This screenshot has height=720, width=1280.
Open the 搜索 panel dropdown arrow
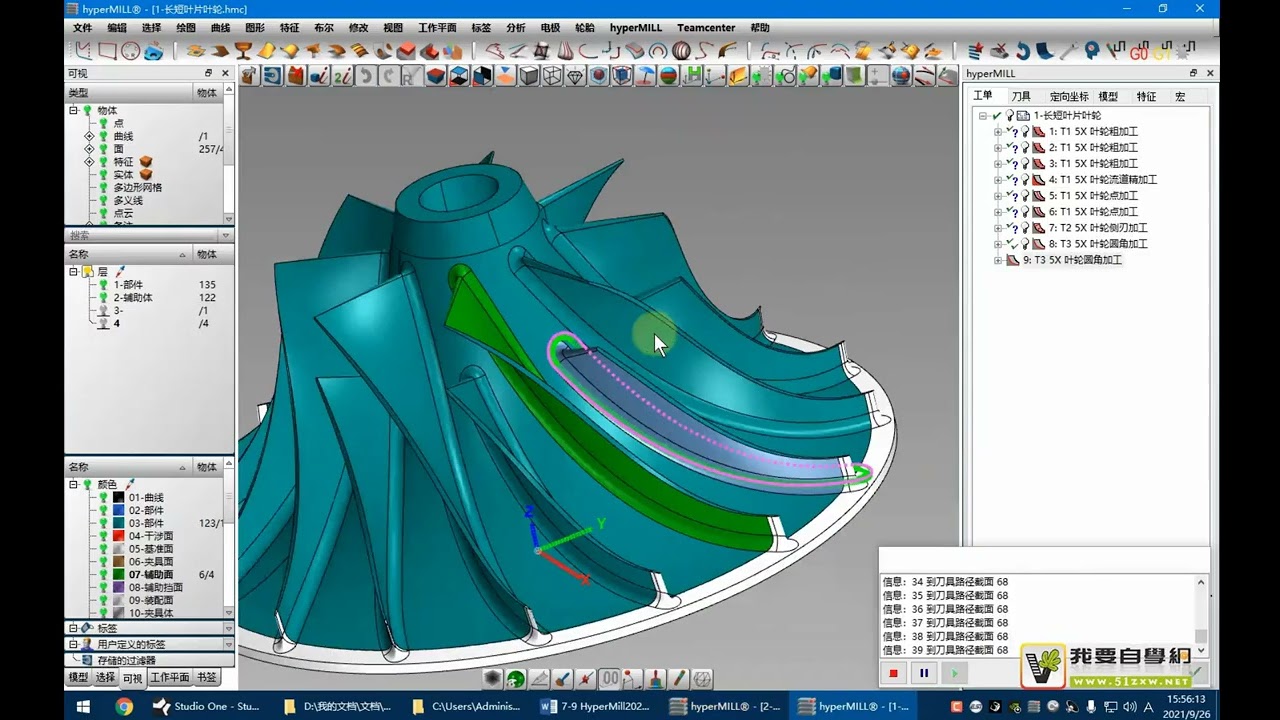(226, 236)
